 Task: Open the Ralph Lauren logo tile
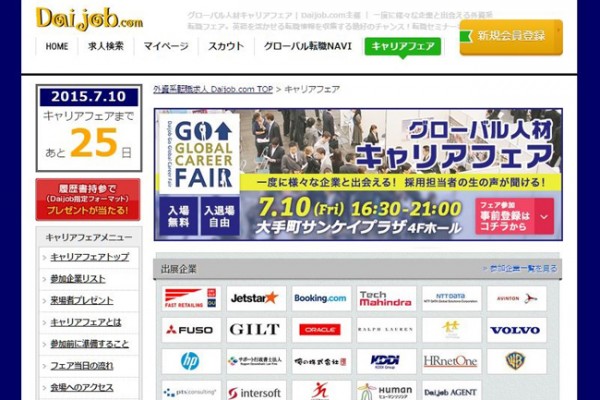(386, 330)
